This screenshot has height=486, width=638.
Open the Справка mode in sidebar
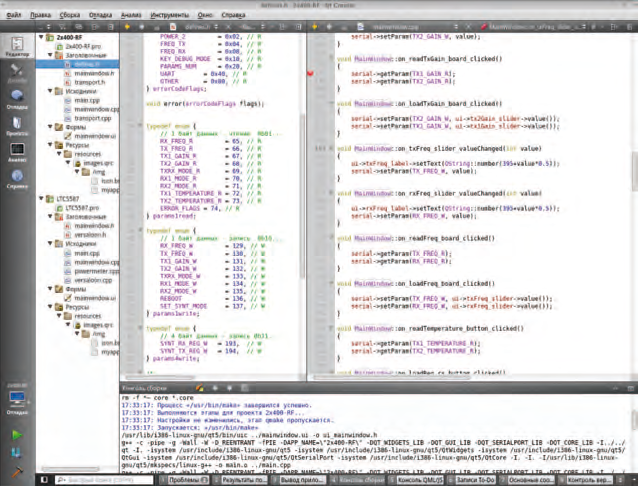[x=16, y=181]
